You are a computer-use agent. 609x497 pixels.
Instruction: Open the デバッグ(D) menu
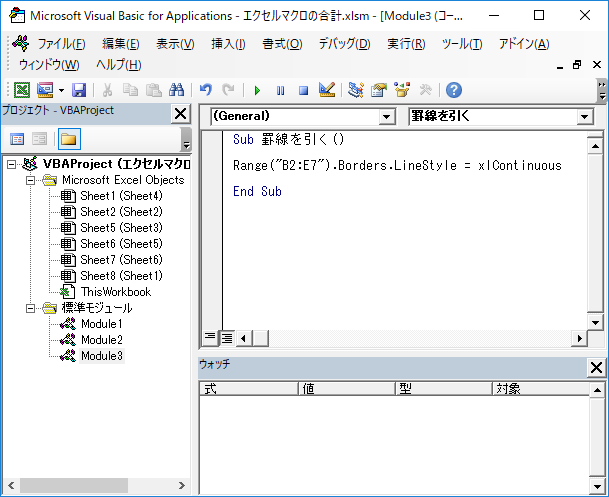[x=344, y=44]
